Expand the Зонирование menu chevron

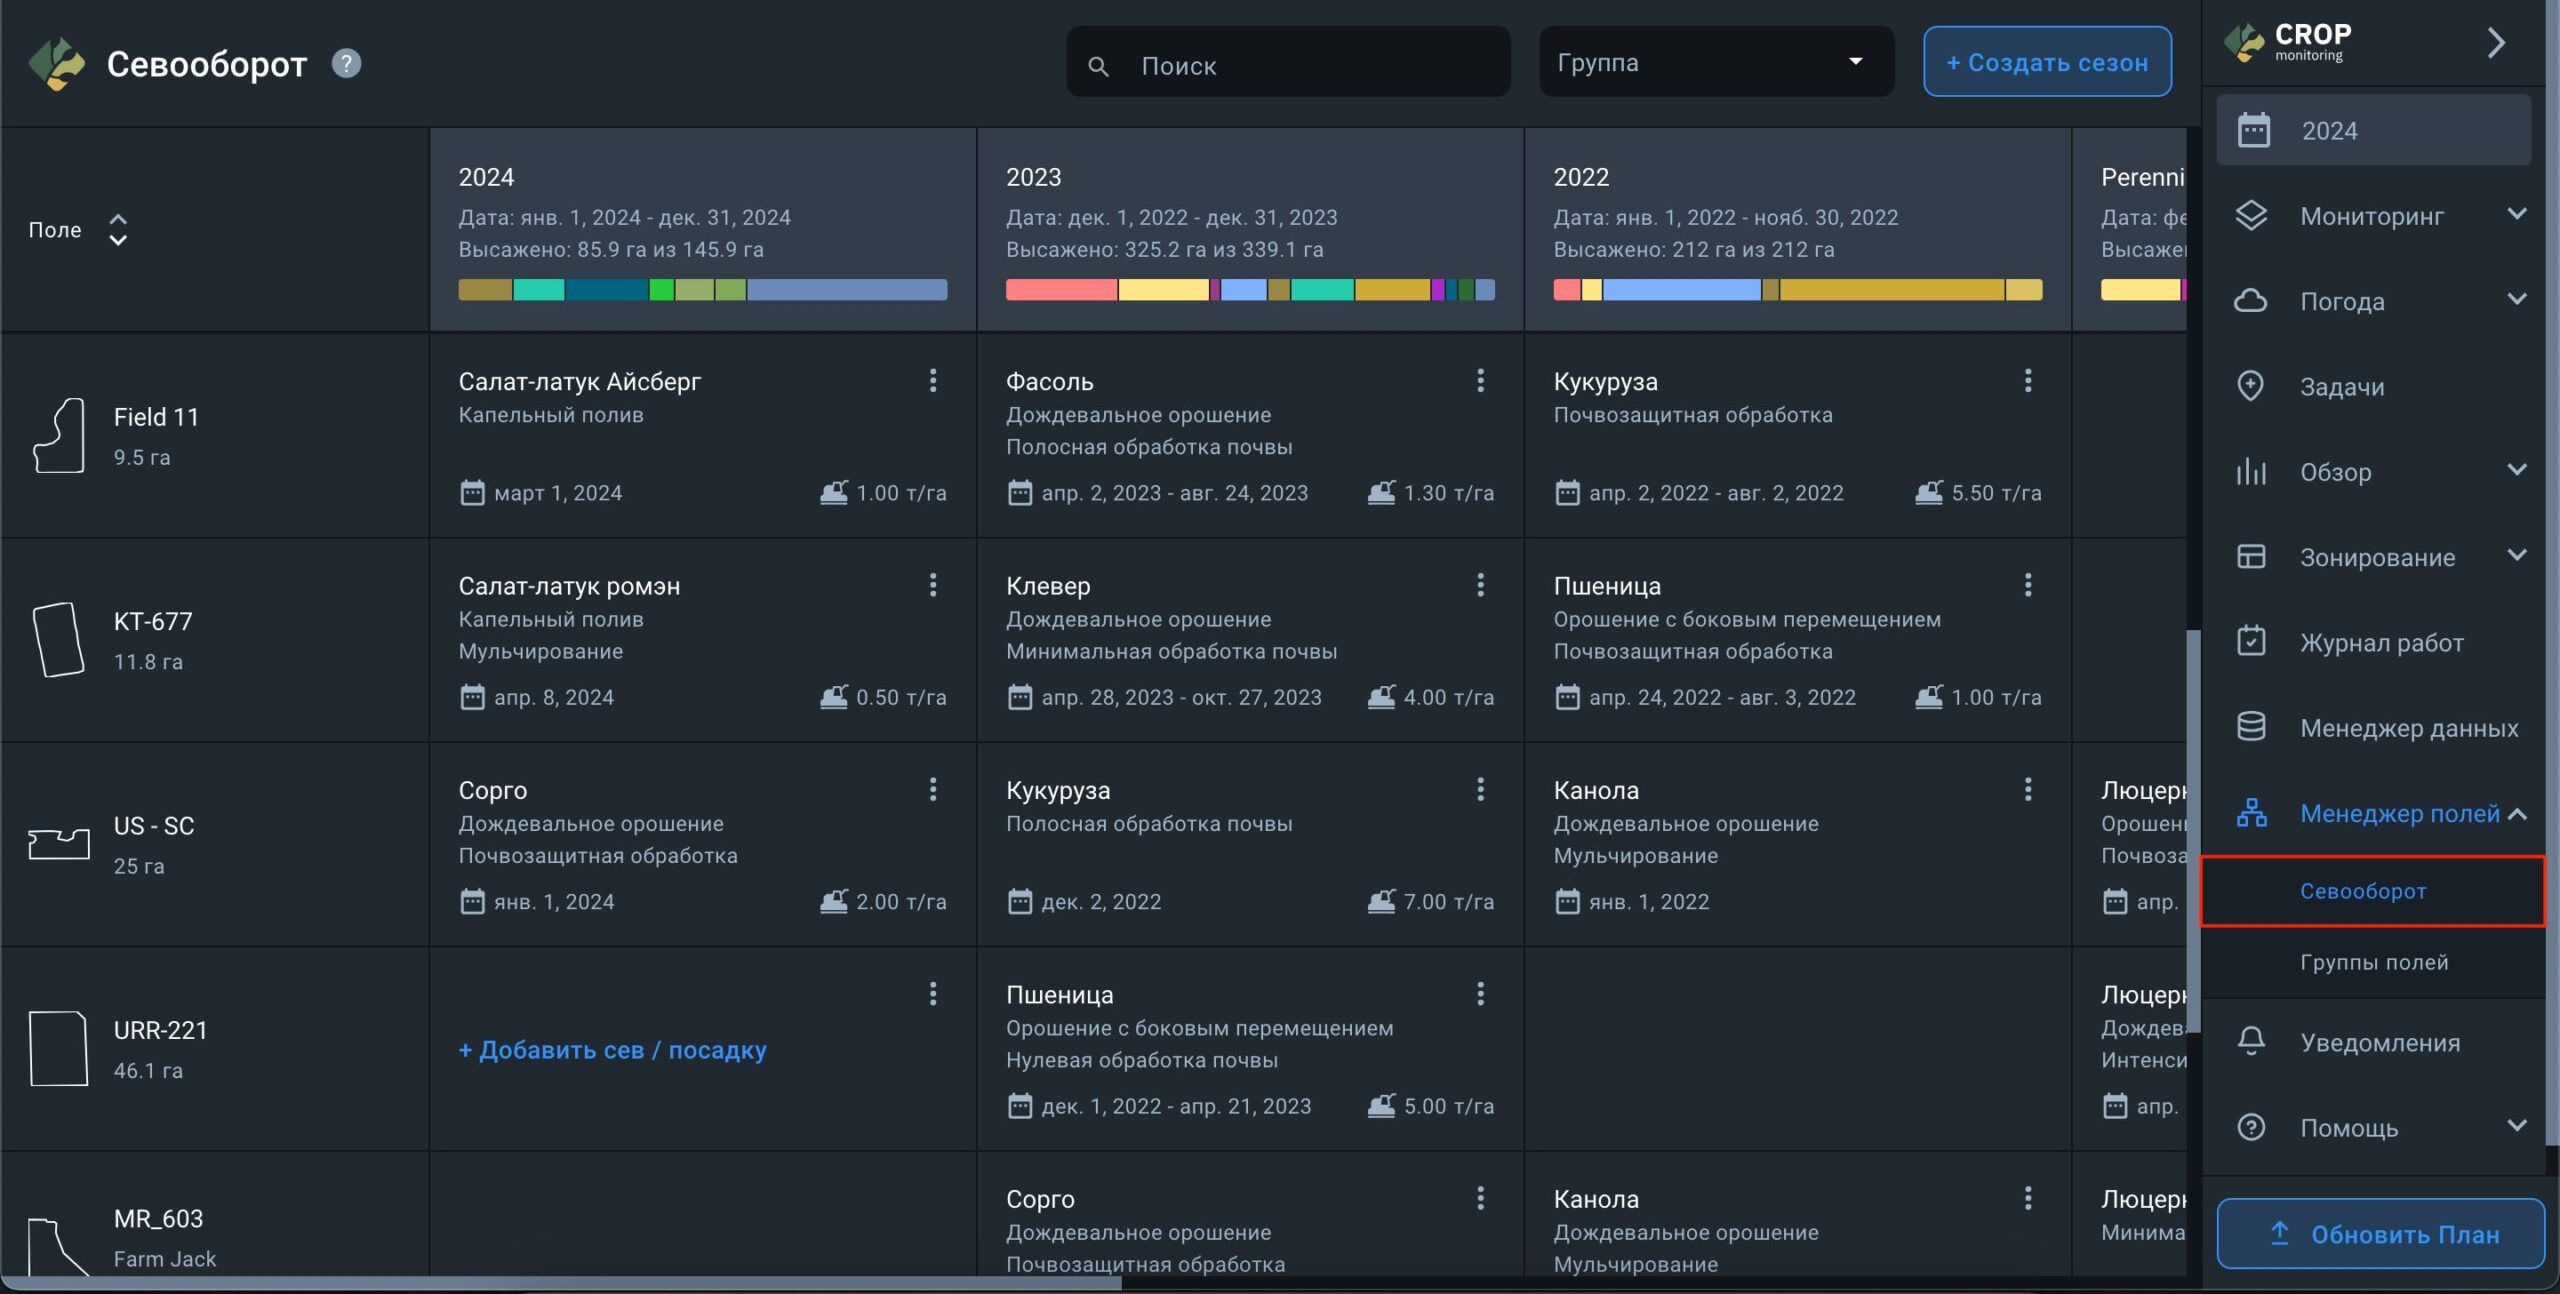tap(2517, 555)
